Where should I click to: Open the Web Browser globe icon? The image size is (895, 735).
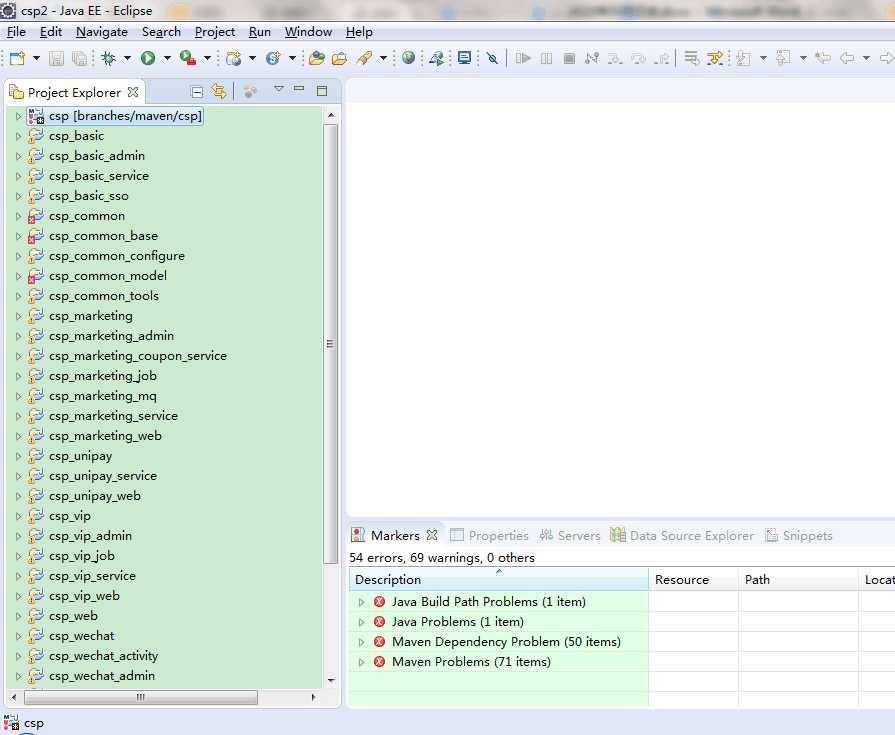[408, 58]
